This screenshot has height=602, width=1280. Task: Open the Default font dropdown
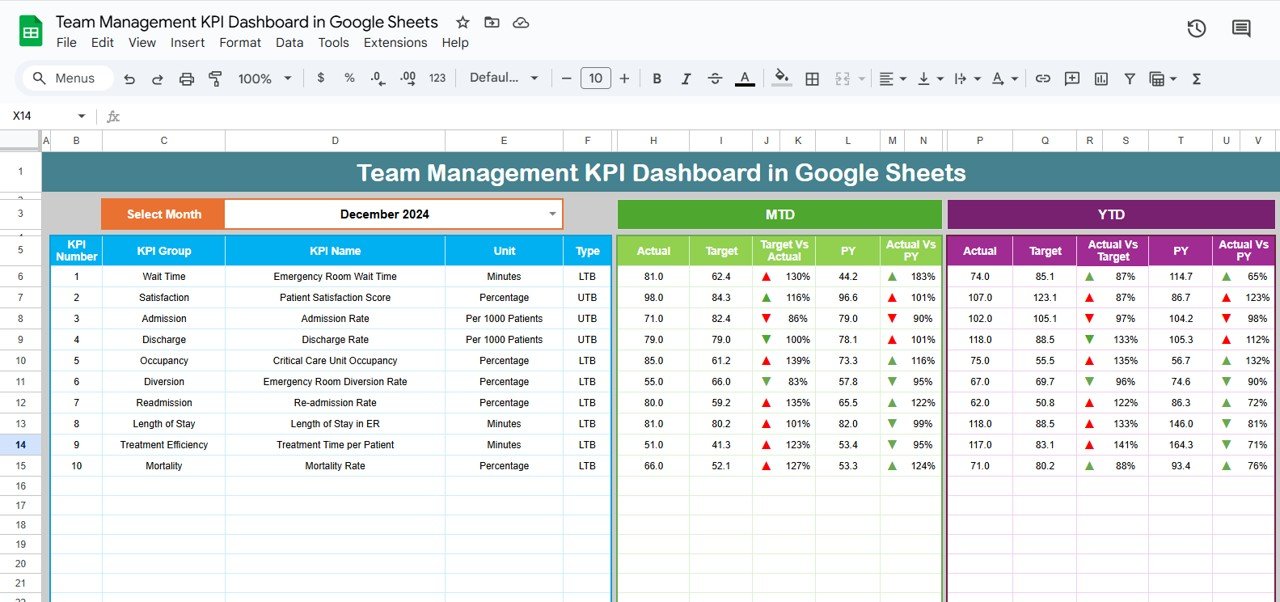pyautogui.click(x=504, y=78)
